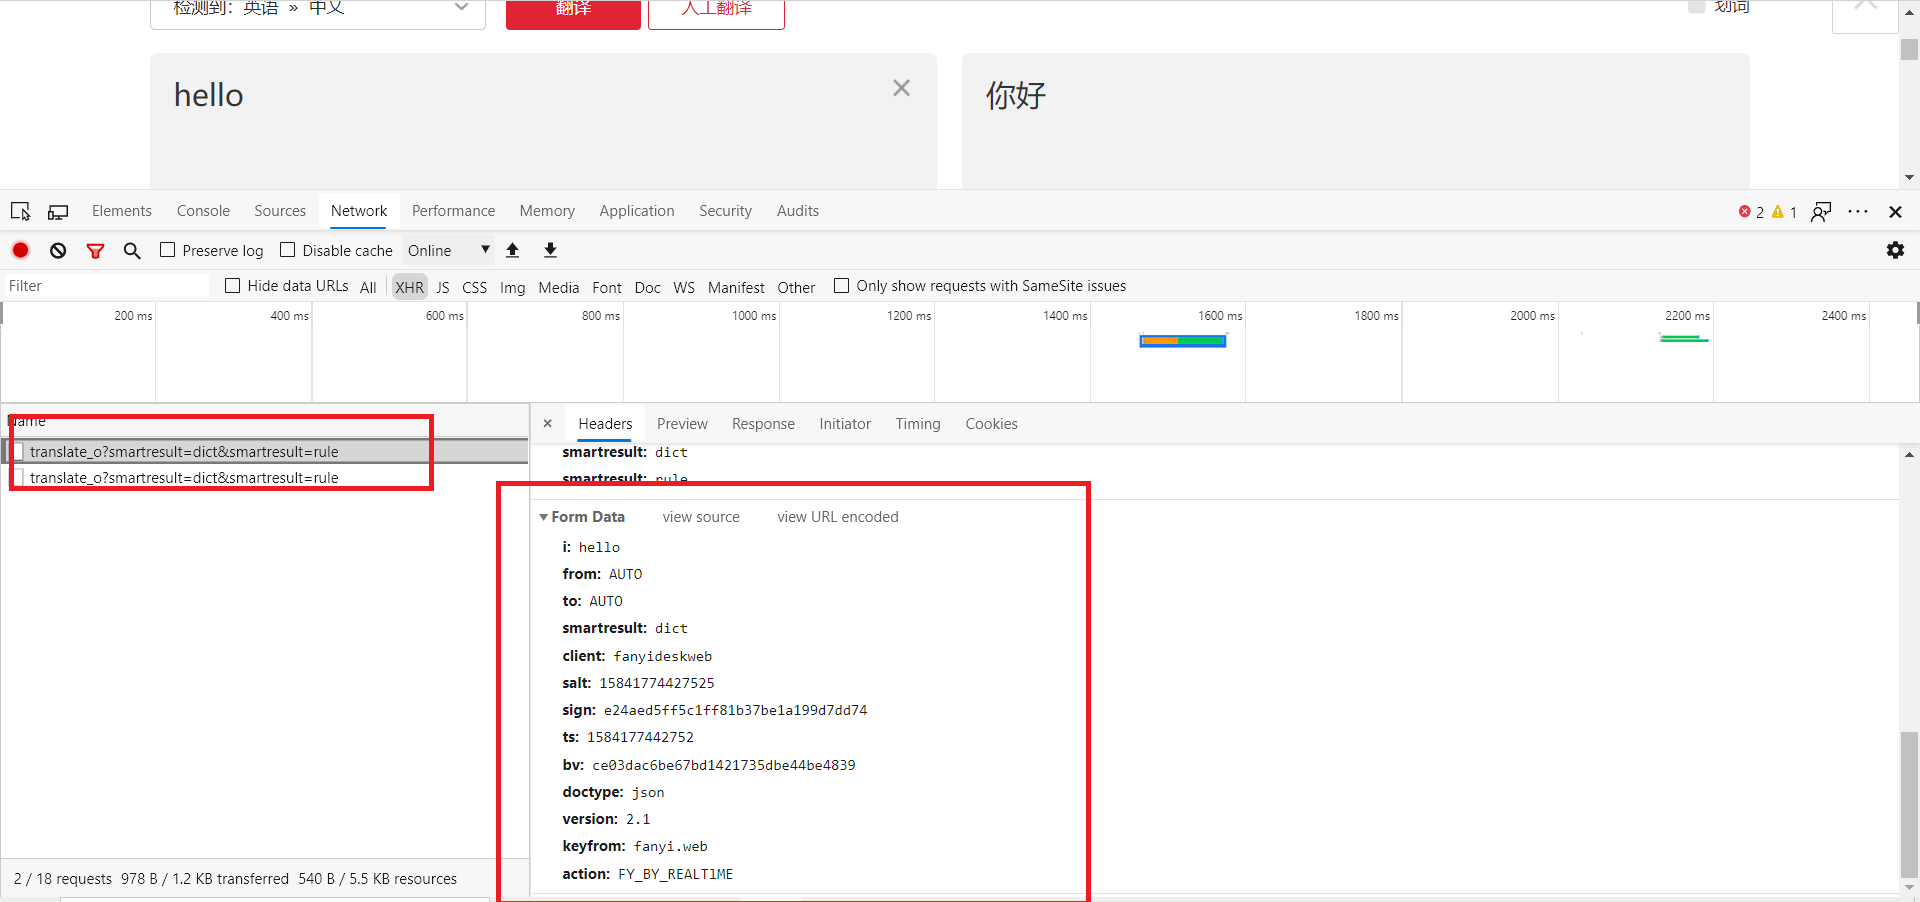The width and height of the screenshot is (1920, 902).
Task: Import HAR file with upload arrow
Action: pos(512,250)
